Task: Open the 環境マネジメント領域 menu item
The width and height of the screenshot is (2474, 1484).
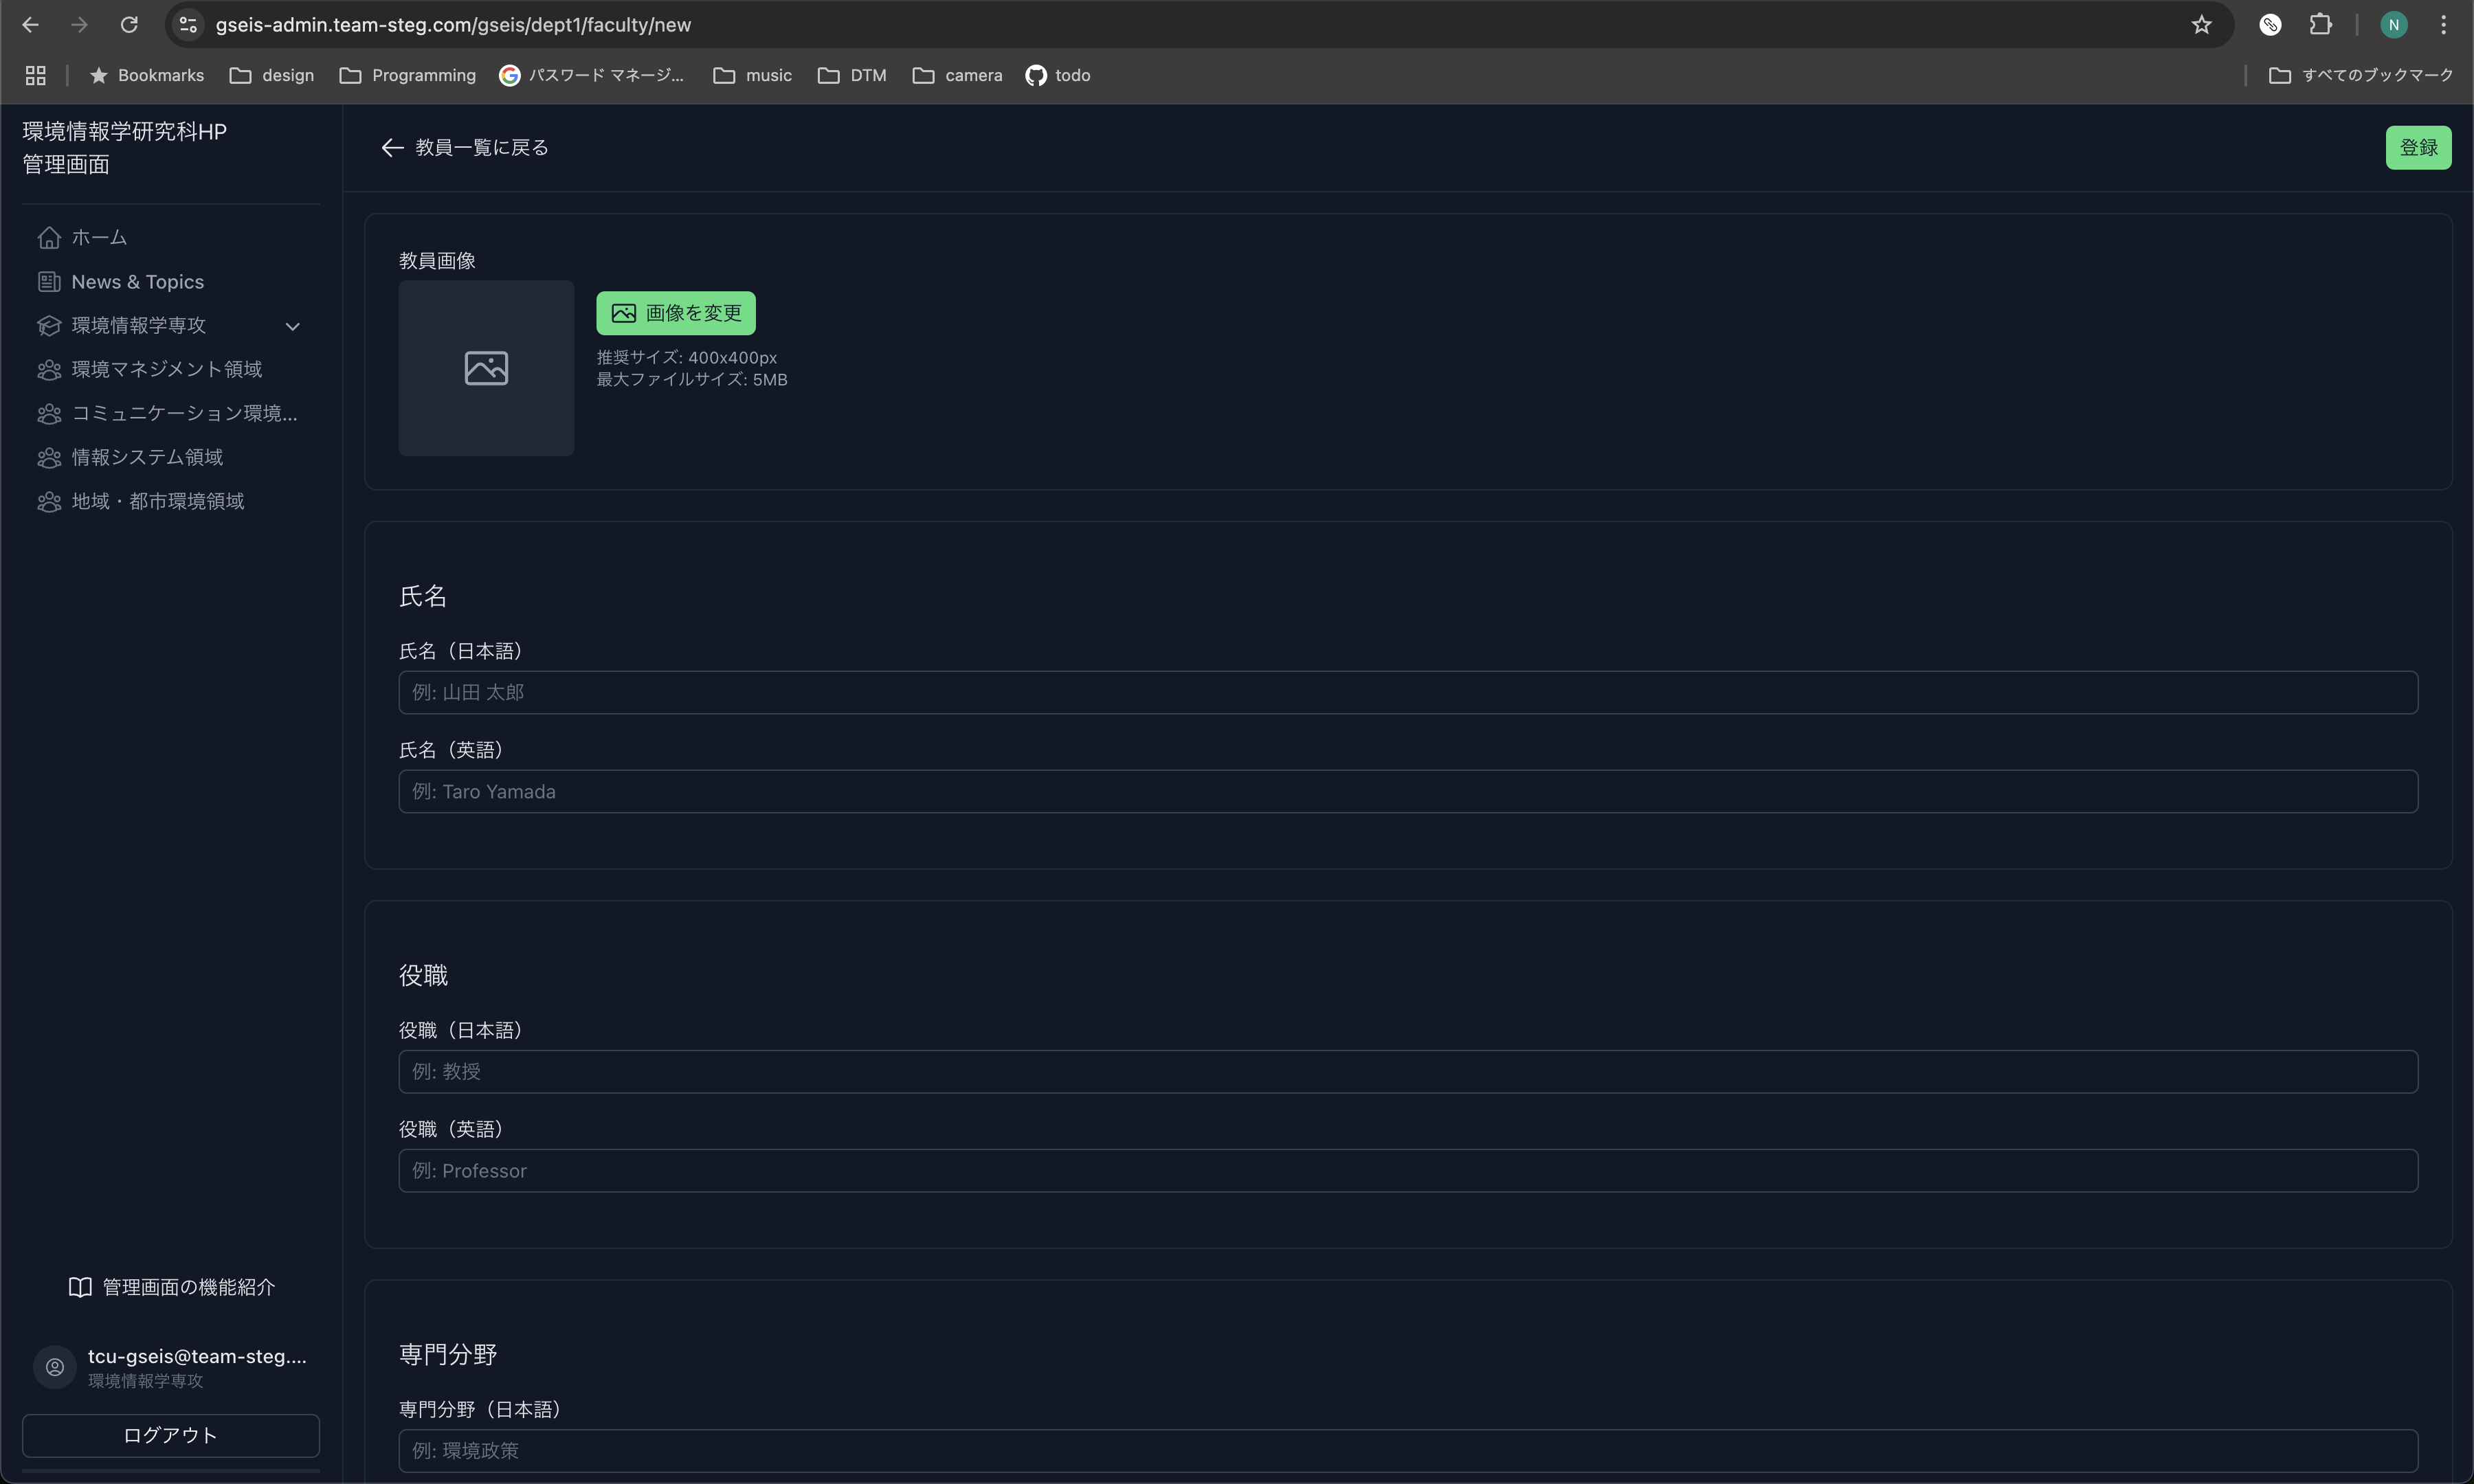Action: [x=166, y=370]
